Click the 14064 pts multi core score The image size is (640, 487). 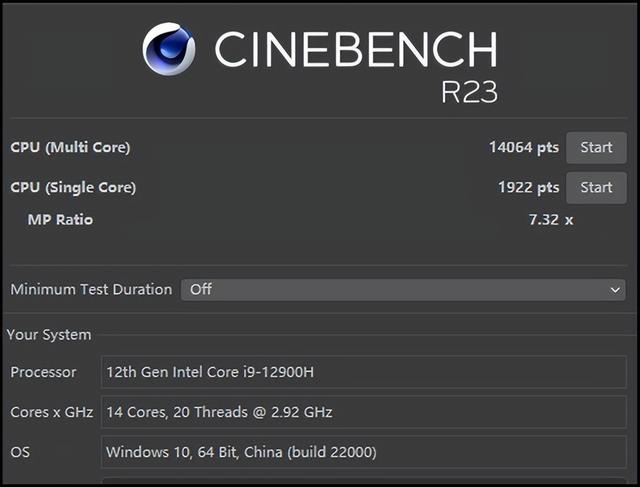coord(524,147)
